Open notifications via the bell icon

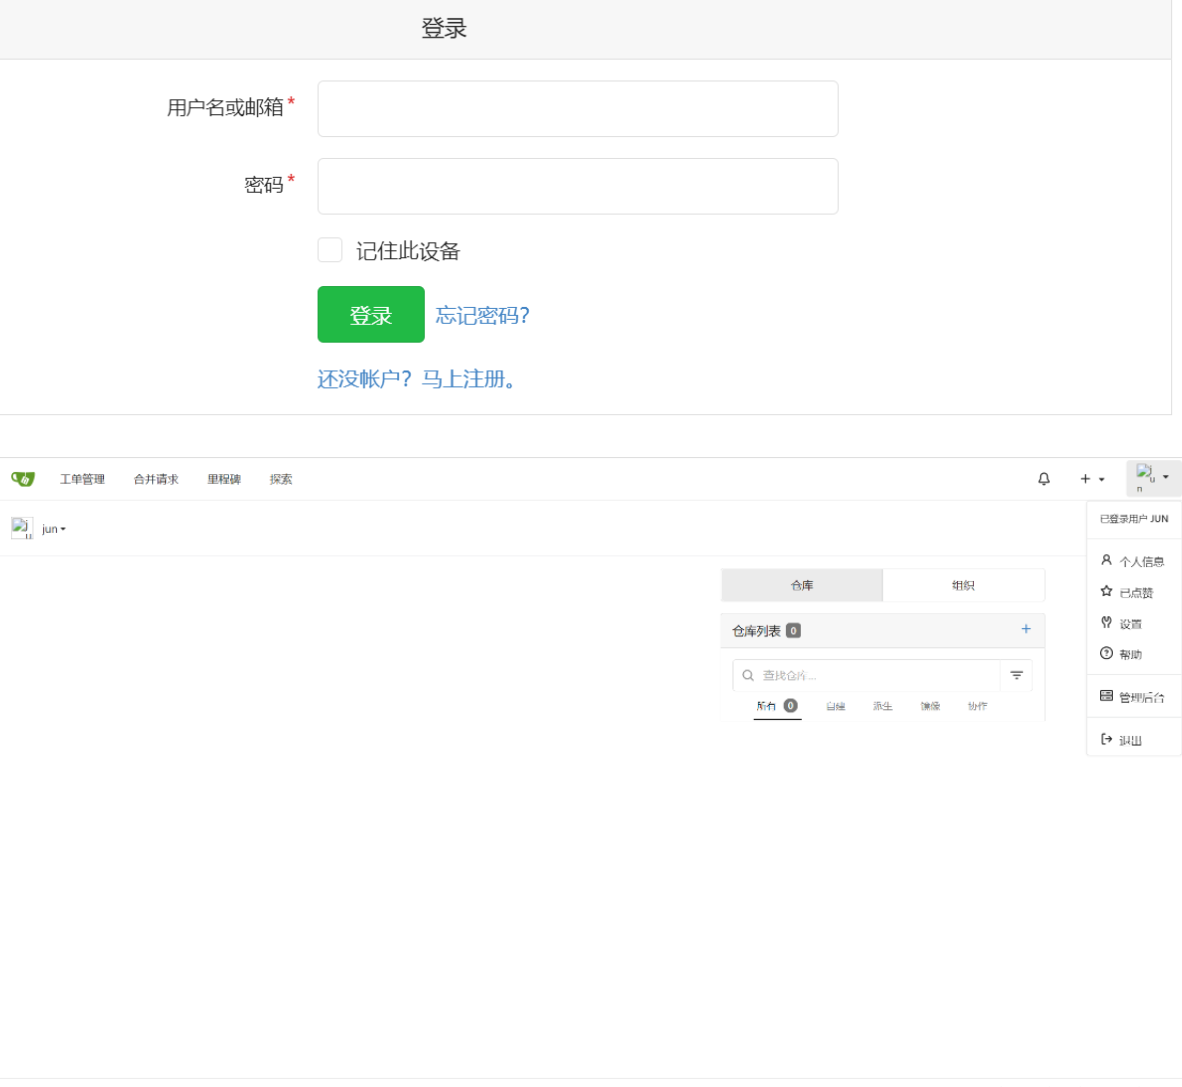tap(1043, 479)
